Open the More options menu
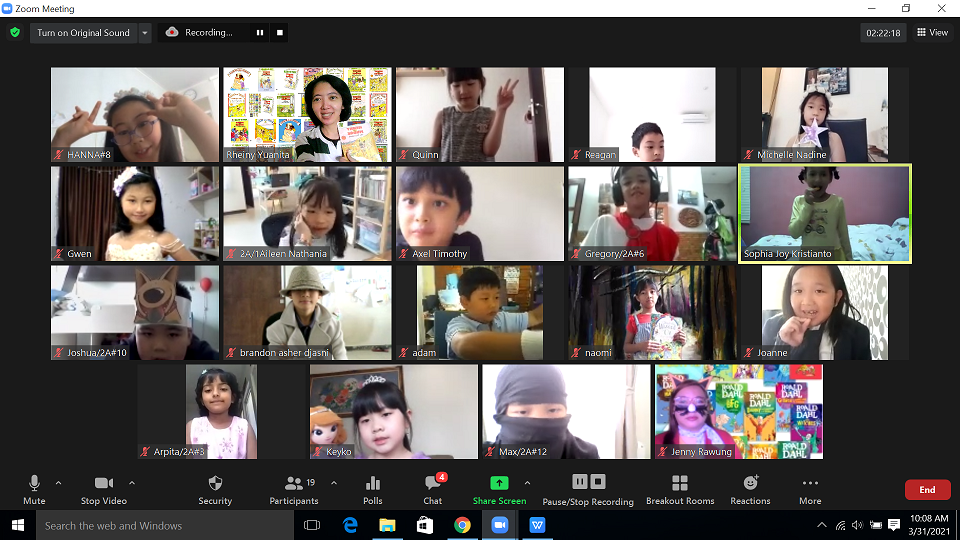The image size is (960, 540). [810, 484]
